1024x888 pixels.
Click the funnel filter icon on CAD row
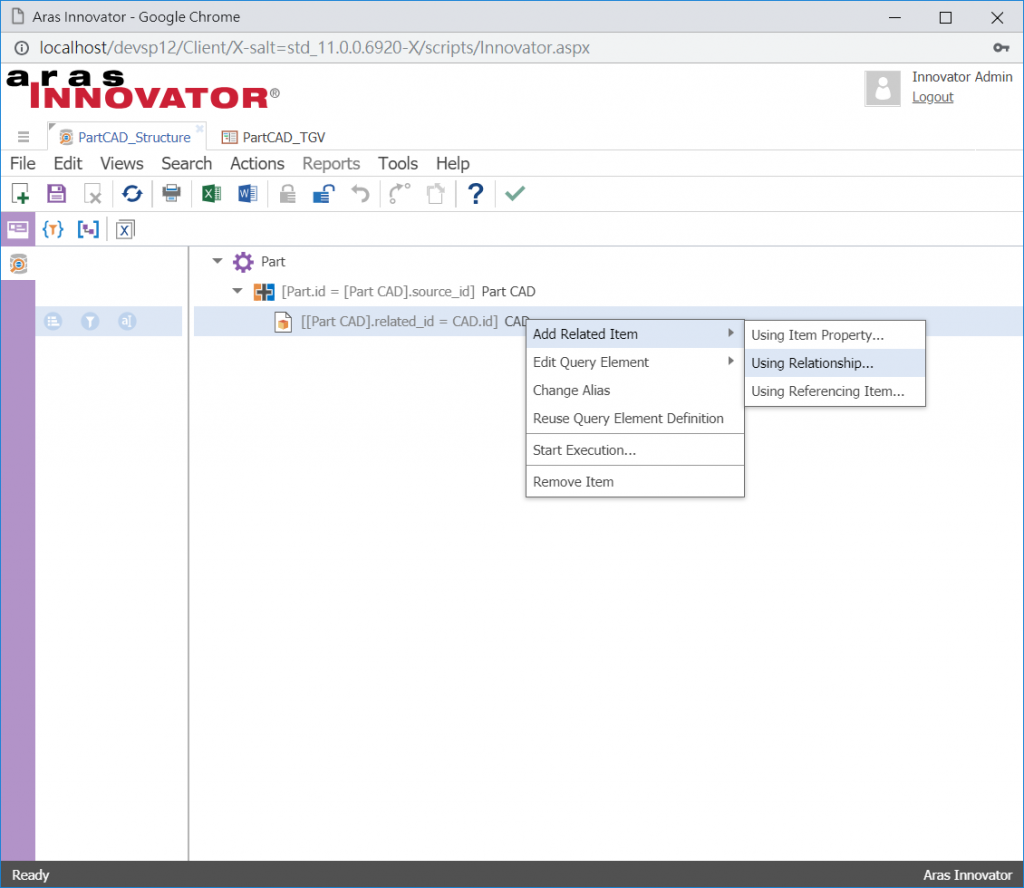90,321
